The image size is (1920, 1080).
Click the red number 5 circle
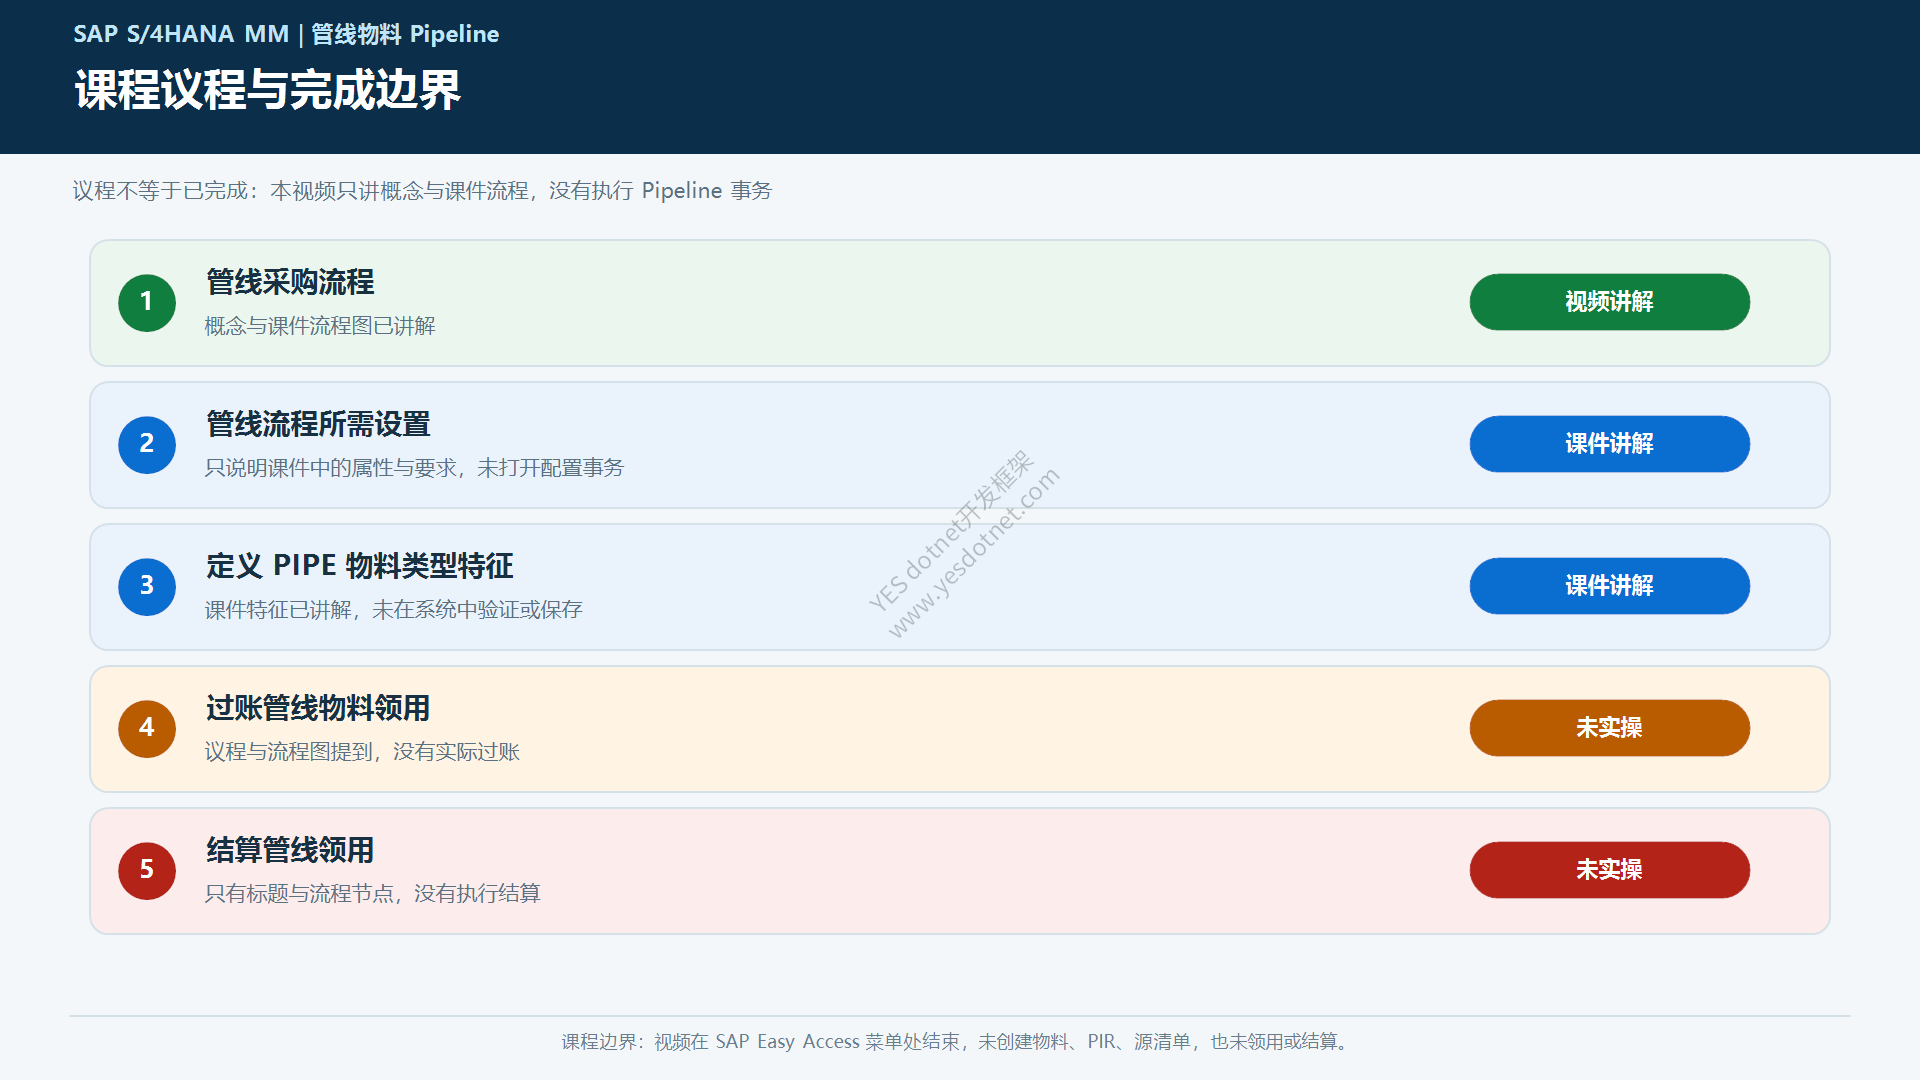(x=147, y=870)
